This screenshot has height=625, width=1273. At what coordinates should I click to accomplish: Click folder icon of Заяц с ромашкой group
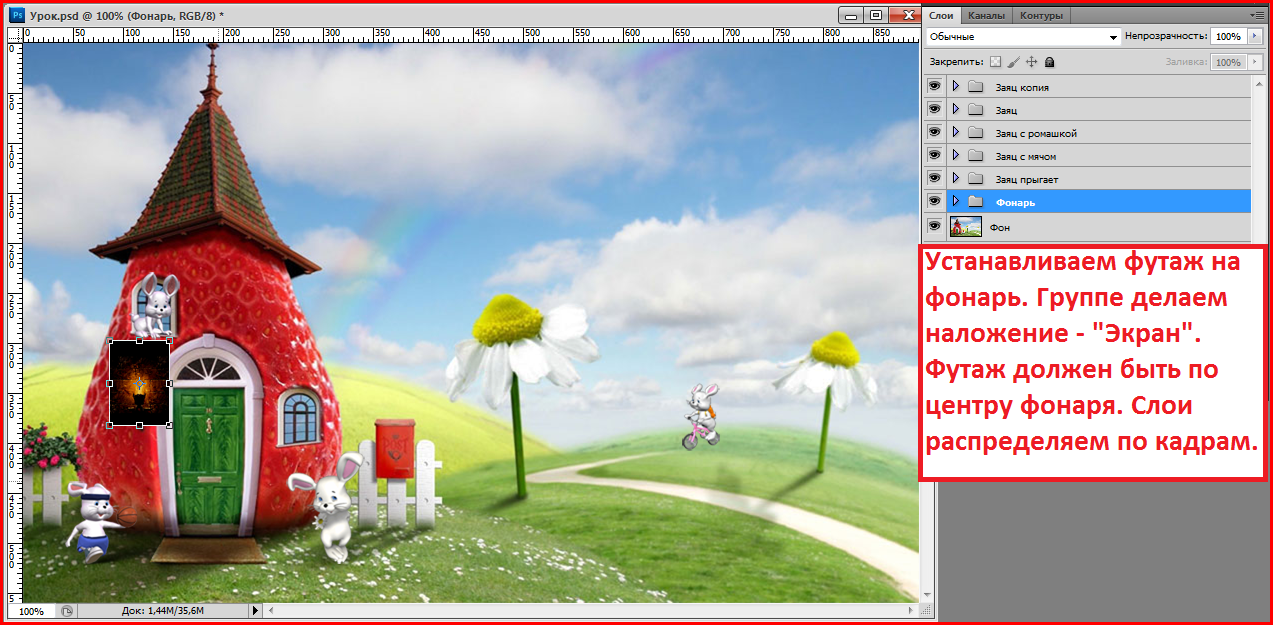point(976,133)
